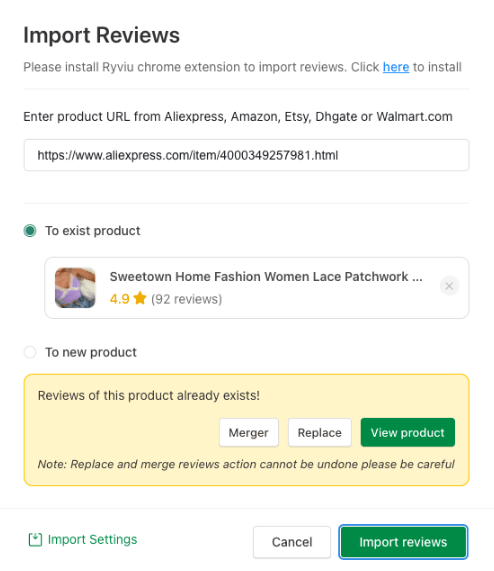Click the Import Settings download icon
494x571 pixels.
35,539
